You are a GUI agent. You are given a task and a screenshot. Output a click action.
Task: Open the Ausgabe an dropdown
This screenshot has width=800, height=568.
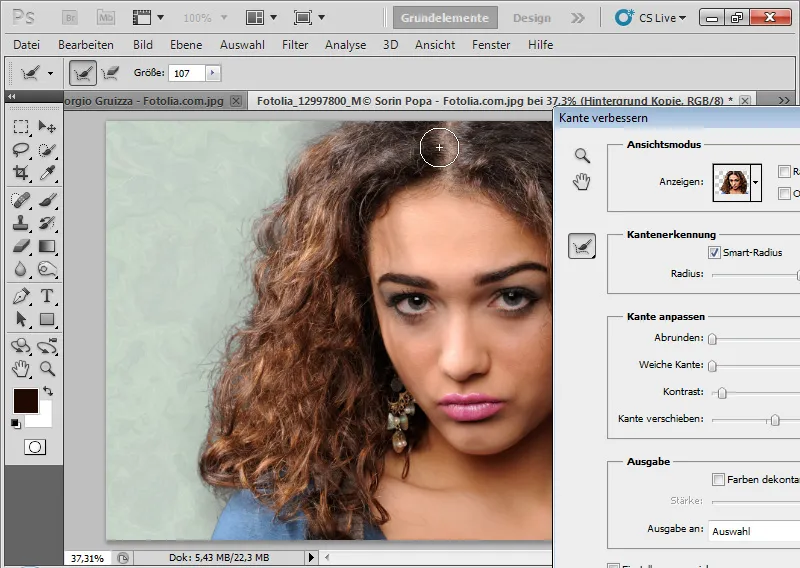[x=754, y=531]
